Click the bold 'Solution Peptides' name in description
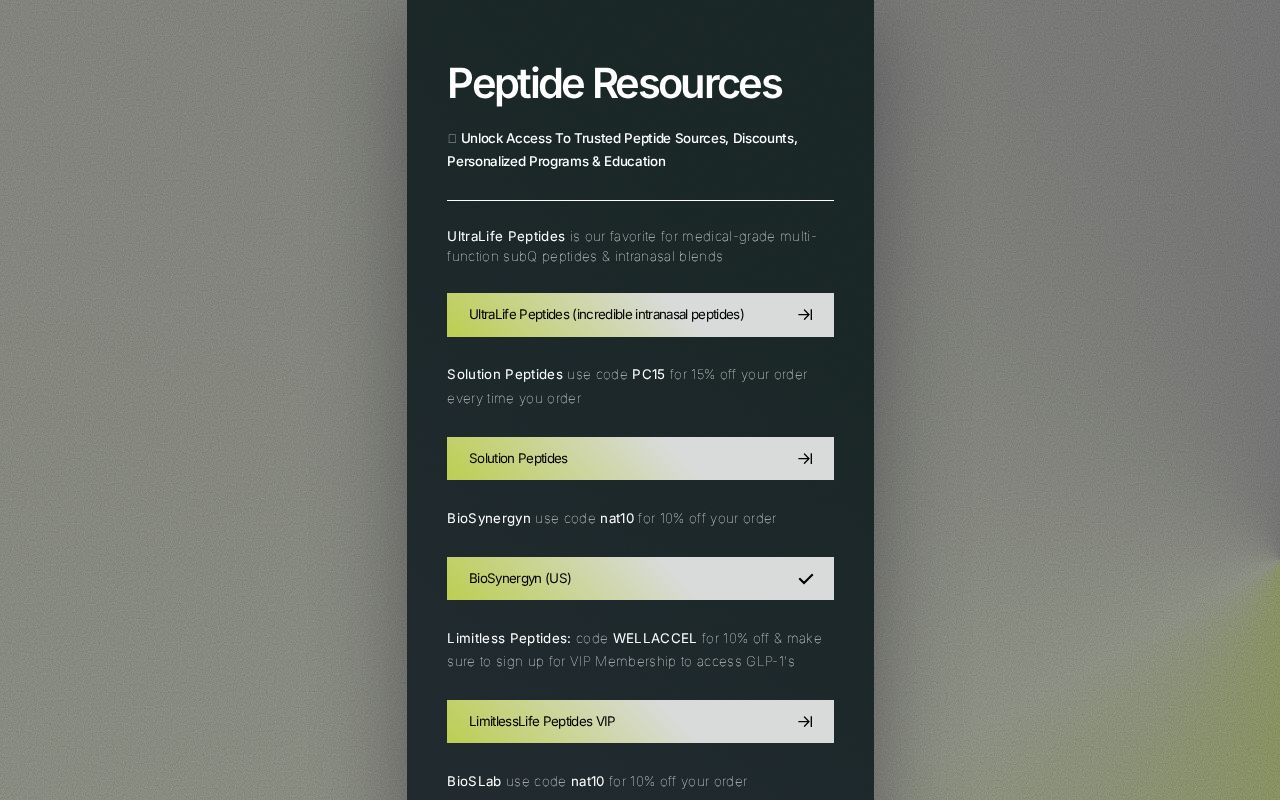This screenshot has width=1280, height=800. pos(505,375)
